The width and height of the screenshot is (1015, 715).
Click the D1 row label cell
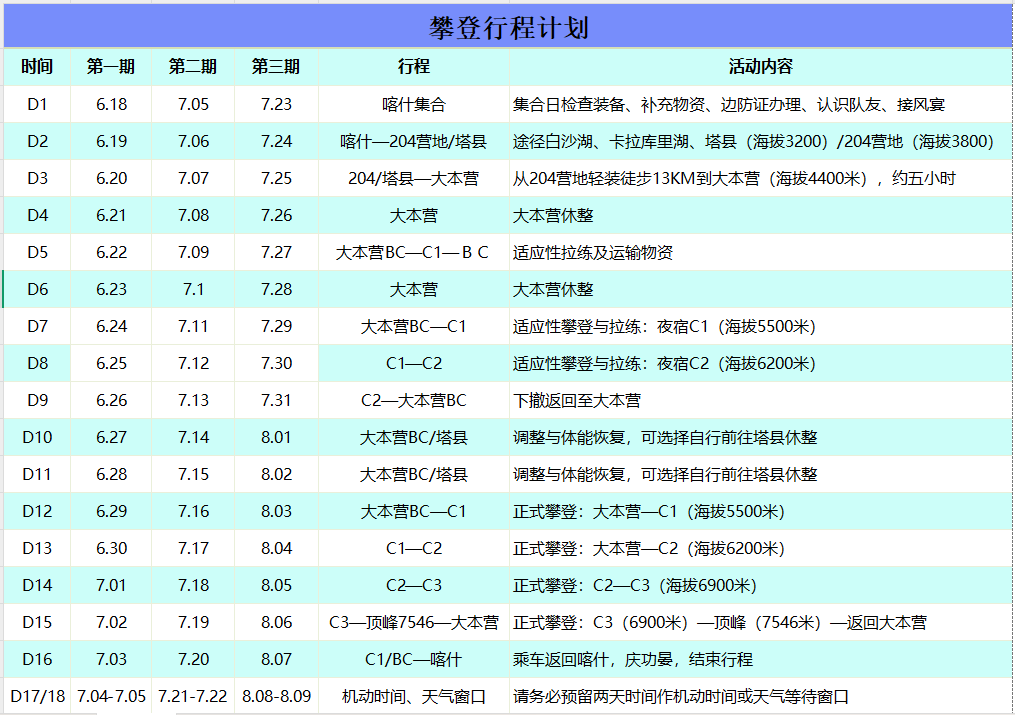click(x=37, y=104)
